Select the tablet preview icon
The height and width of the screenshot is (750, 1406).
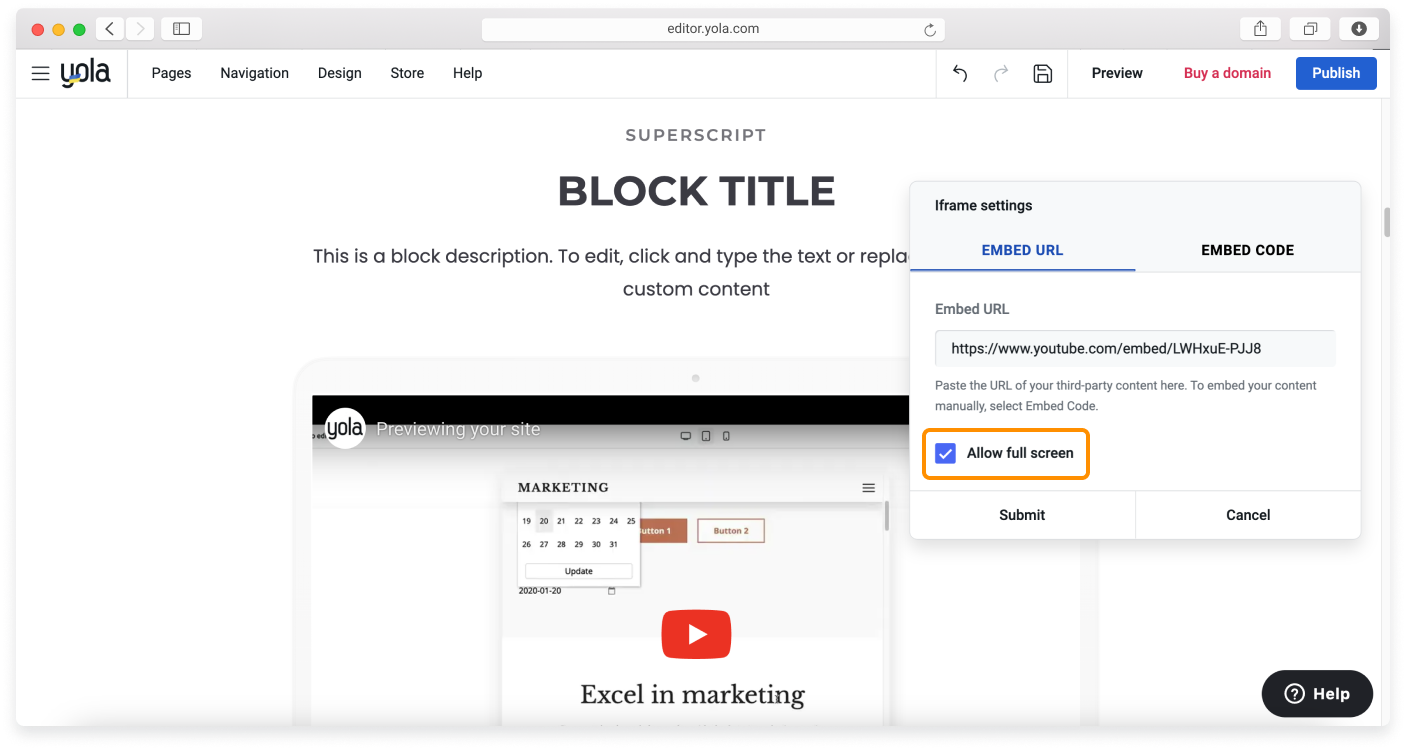pyautogui.click(x=706, y=436)
